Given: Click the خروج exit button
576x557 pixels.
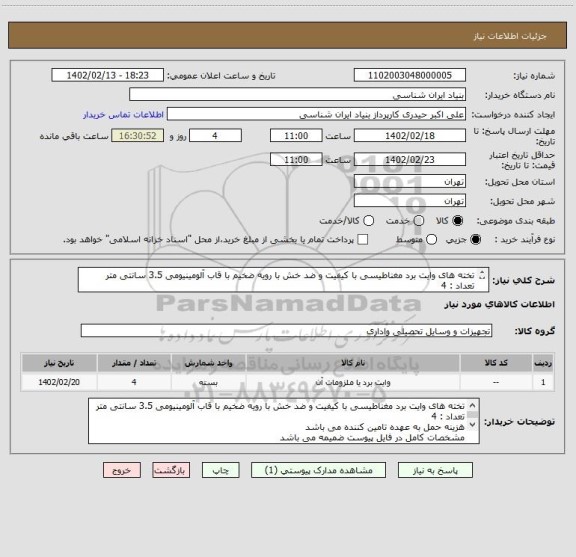Looking at the screenshot, I should tap(122, 470).
